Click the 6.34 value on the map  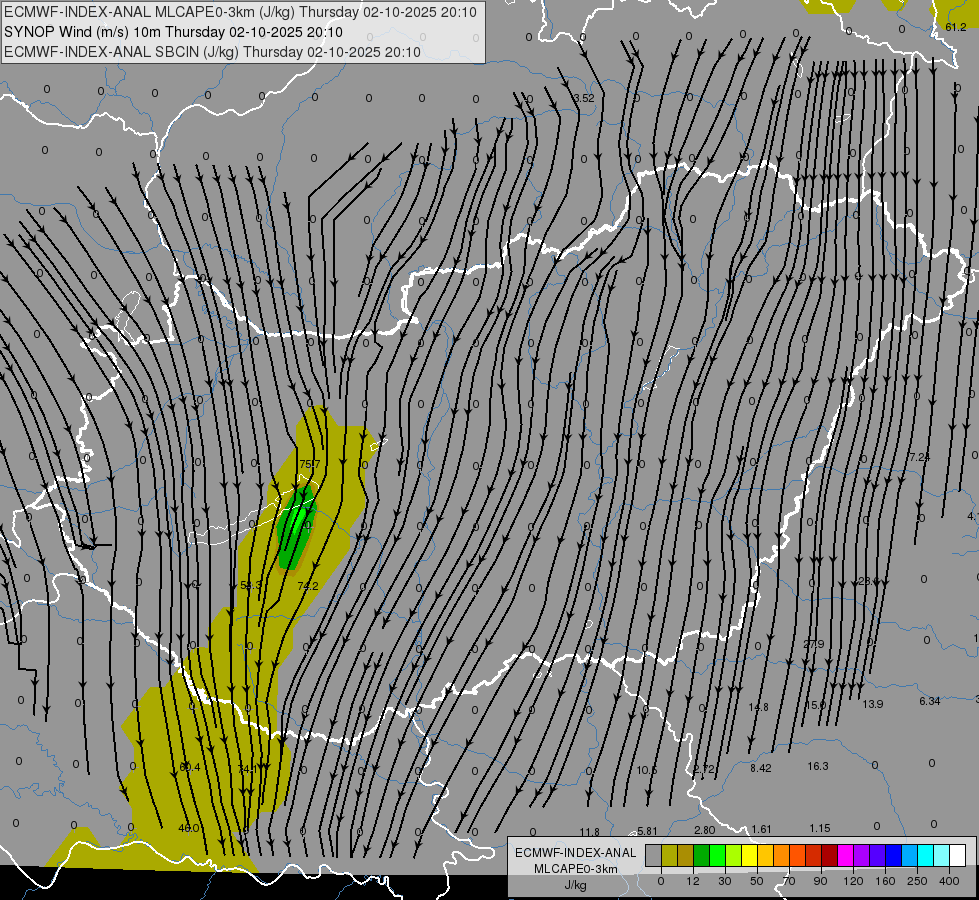click(930, 701)
